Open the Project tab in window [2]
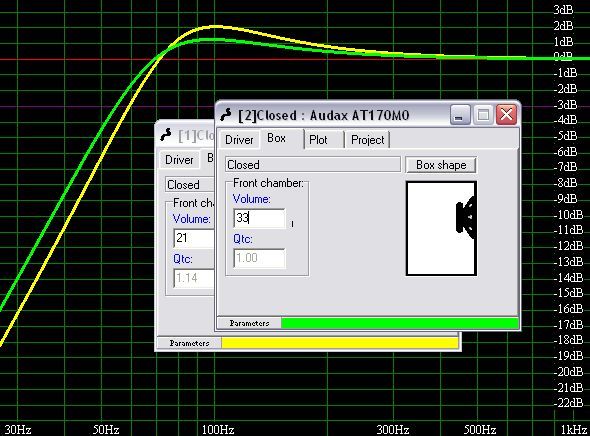Viewport: 590px width, 436px height. coord(367,140)
